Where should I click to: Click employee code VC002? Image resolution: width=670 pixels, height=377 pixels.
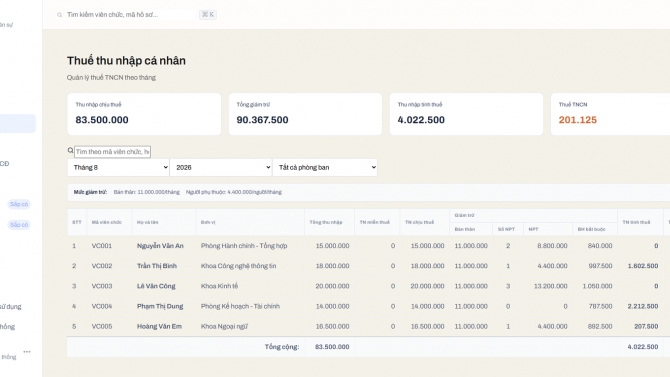click(x=102, y=266)
